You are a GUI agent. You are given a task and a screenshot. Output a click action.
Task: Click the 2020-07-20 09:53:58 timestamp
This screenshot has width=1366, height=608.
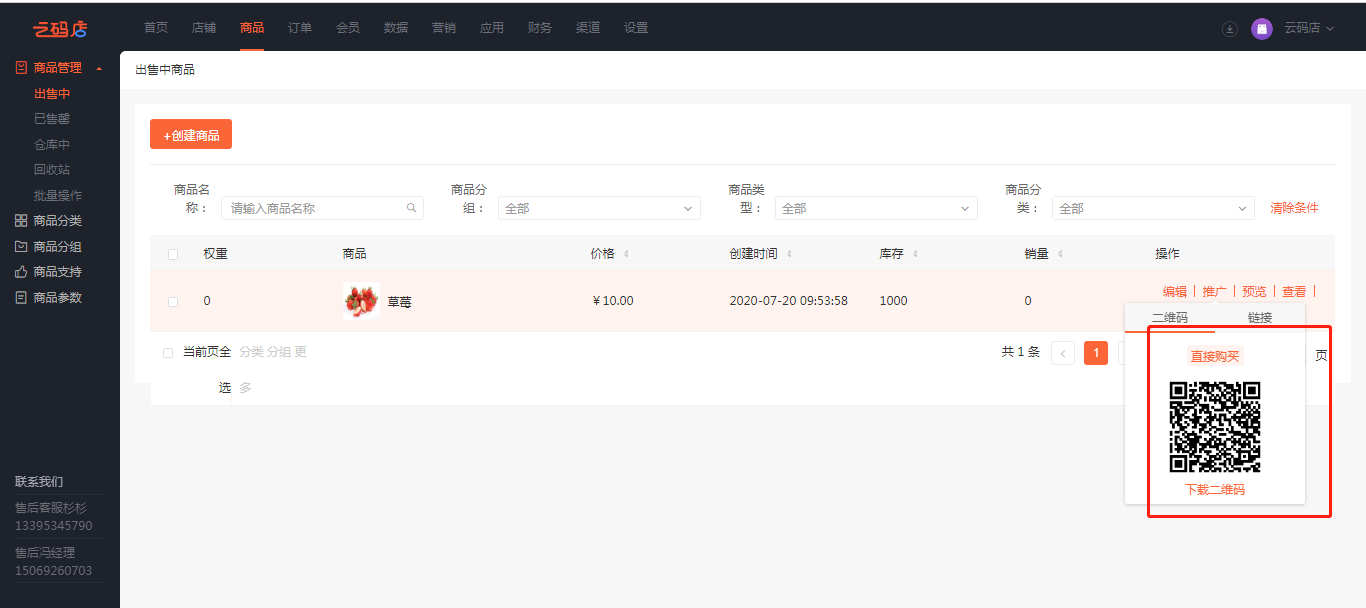(789, 301)
